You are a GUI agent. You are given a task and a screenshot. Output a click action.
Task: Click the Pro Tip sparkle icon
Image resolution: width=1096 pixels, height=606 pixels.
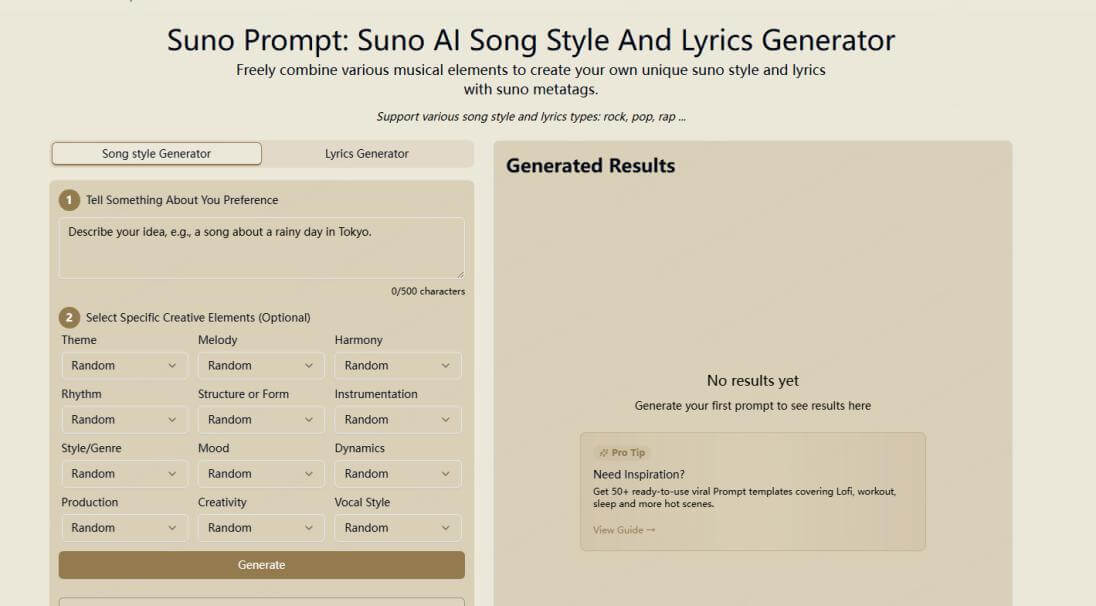tap(603, 452)
